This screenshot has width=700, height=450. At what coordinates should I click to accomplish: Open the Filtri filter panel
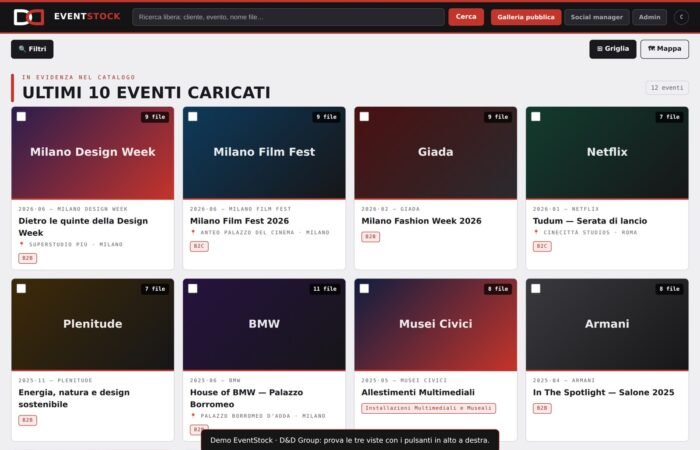pos(32,49)
